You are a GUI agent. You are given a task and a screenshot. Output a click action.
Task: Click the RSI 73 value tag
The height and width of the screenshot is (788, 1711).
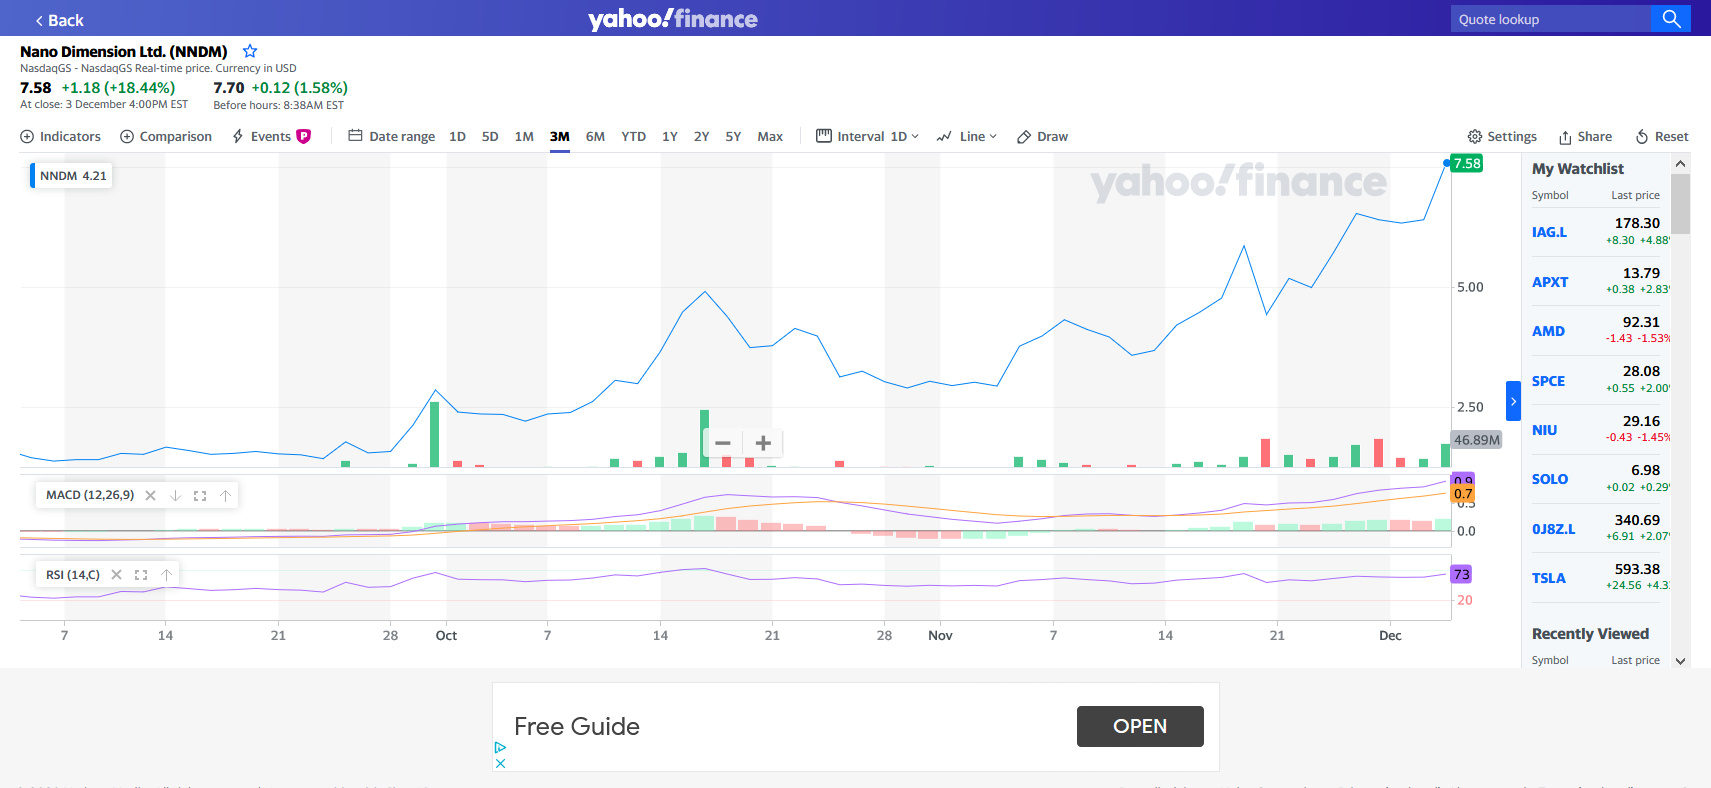(x=1462, y=574)
